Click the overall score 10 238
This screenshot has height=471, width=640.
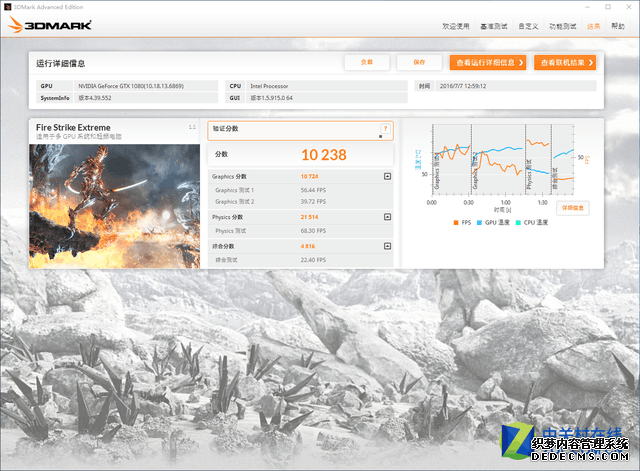click(x=324, y=155)
